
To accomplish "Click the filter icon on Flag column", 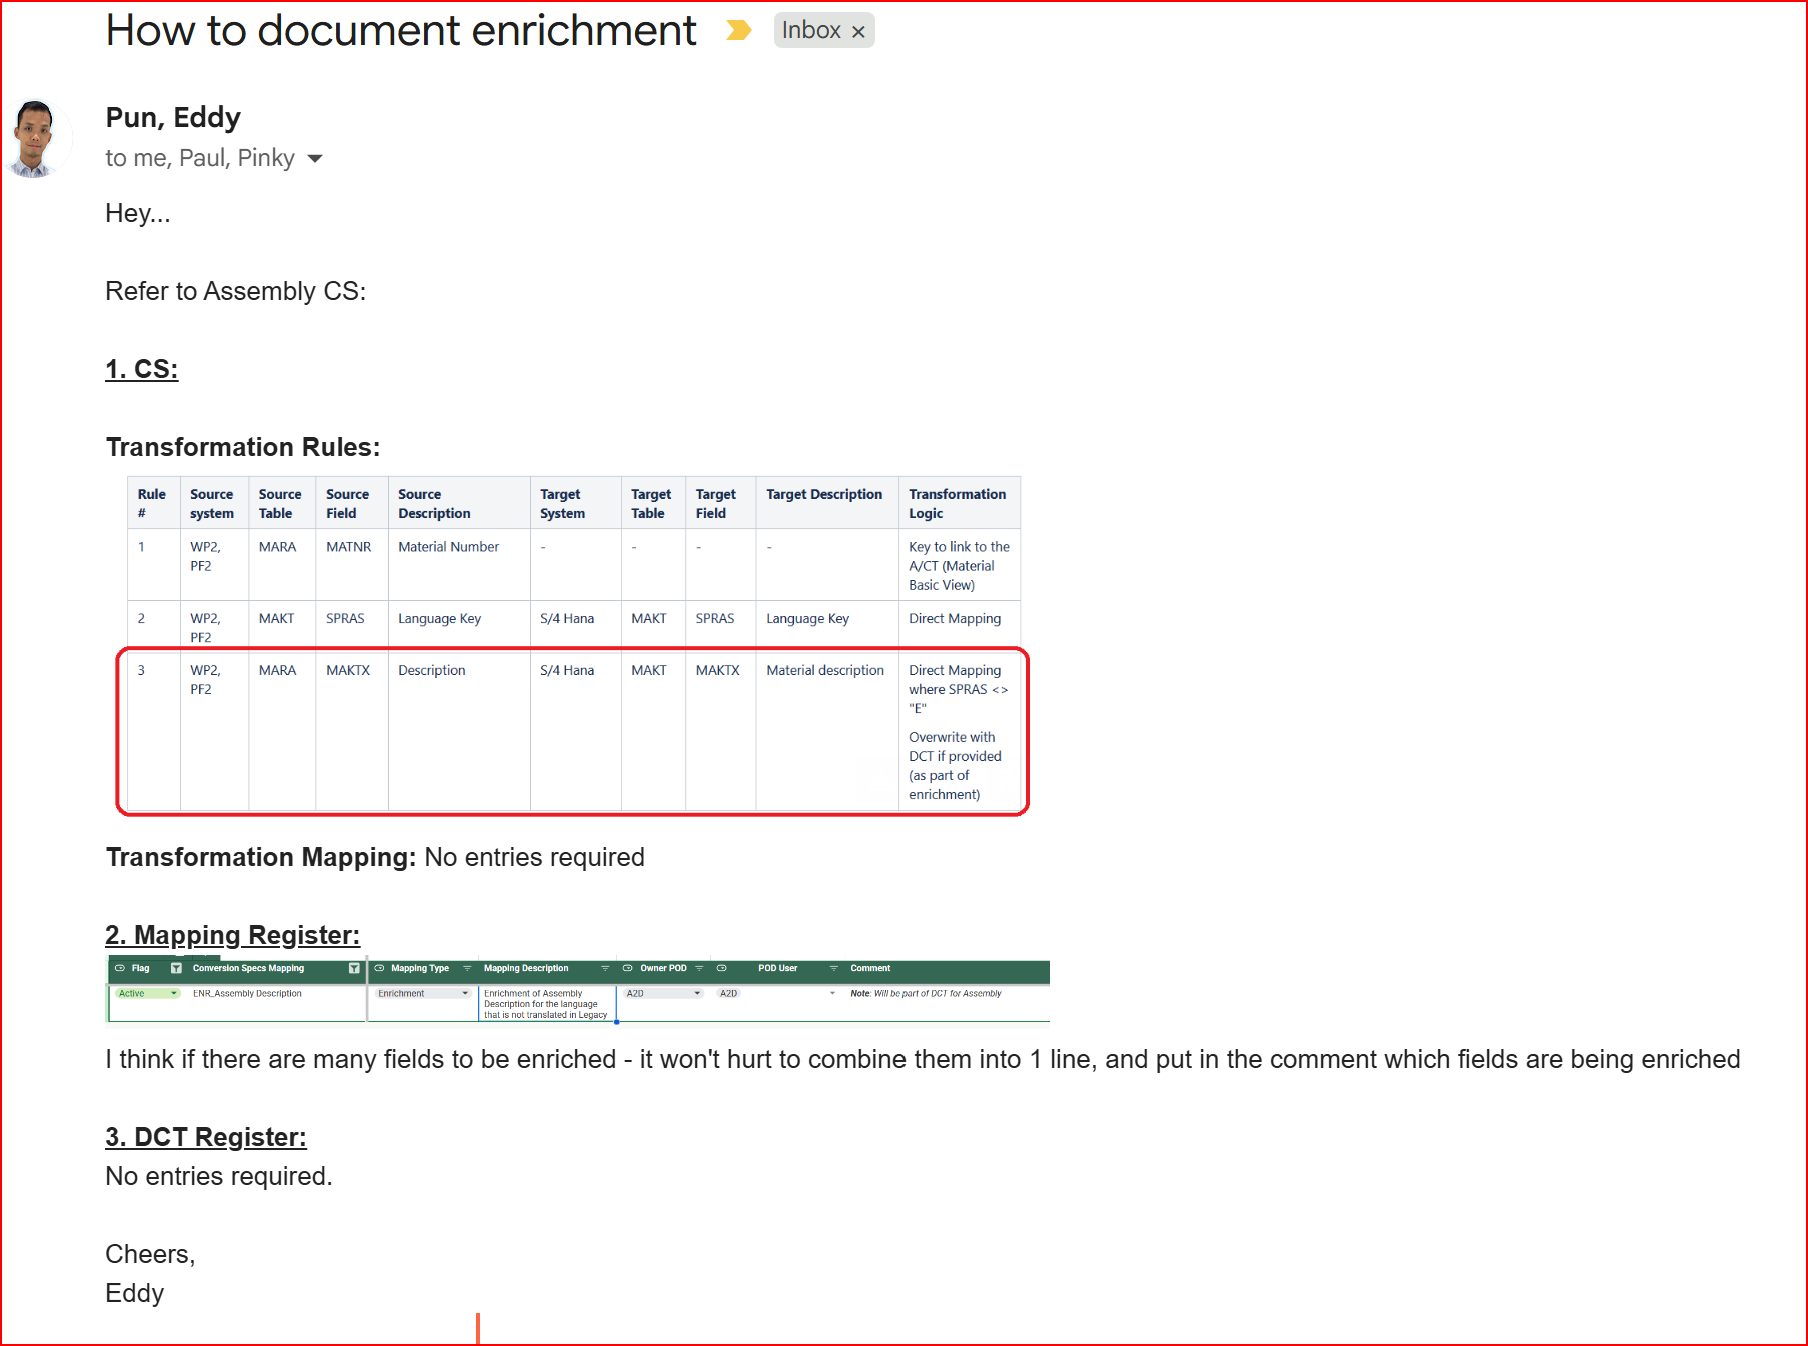I will tap(176, 968).
